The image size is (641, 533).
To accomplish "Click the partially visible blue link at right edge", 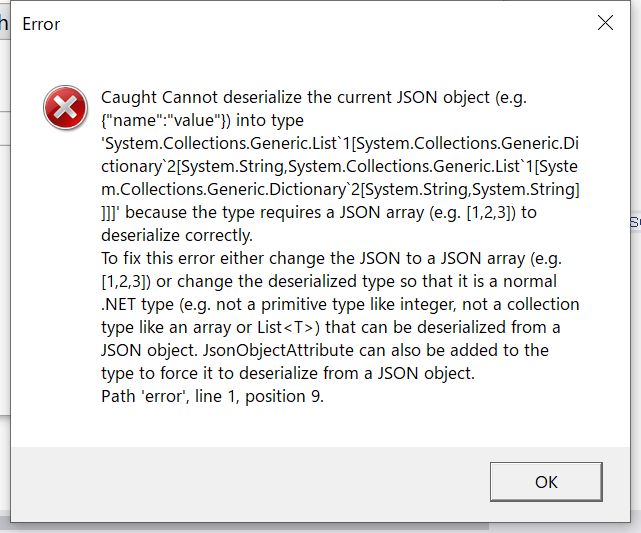I will point(634,224).
